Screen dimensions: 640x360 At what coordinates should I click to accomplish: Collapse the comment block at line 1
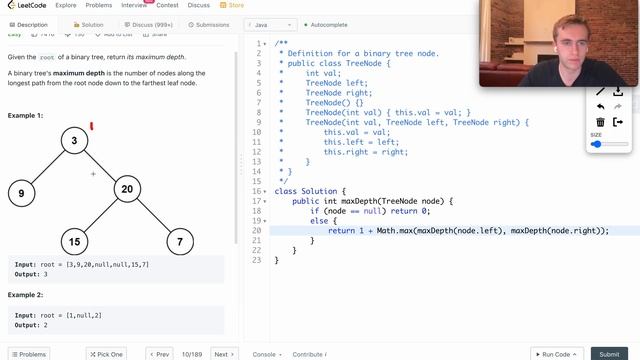tap(265, 44)
